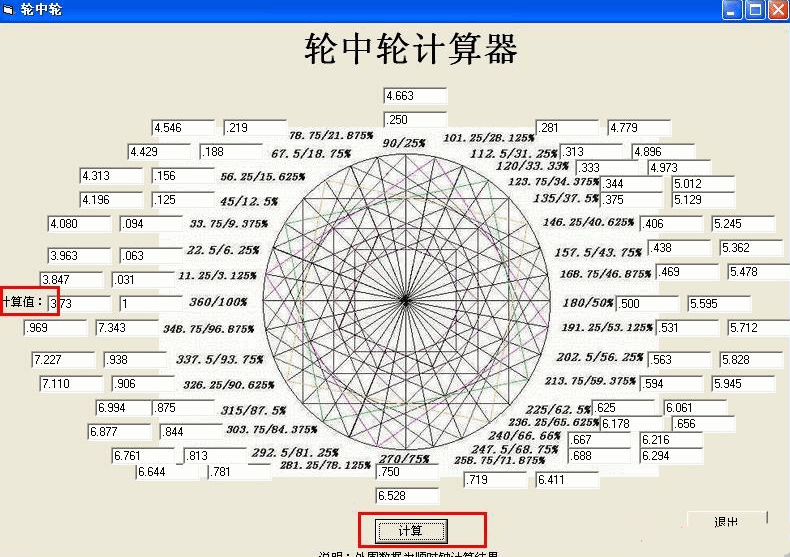Focus the 4.546 field

[183, 128]
